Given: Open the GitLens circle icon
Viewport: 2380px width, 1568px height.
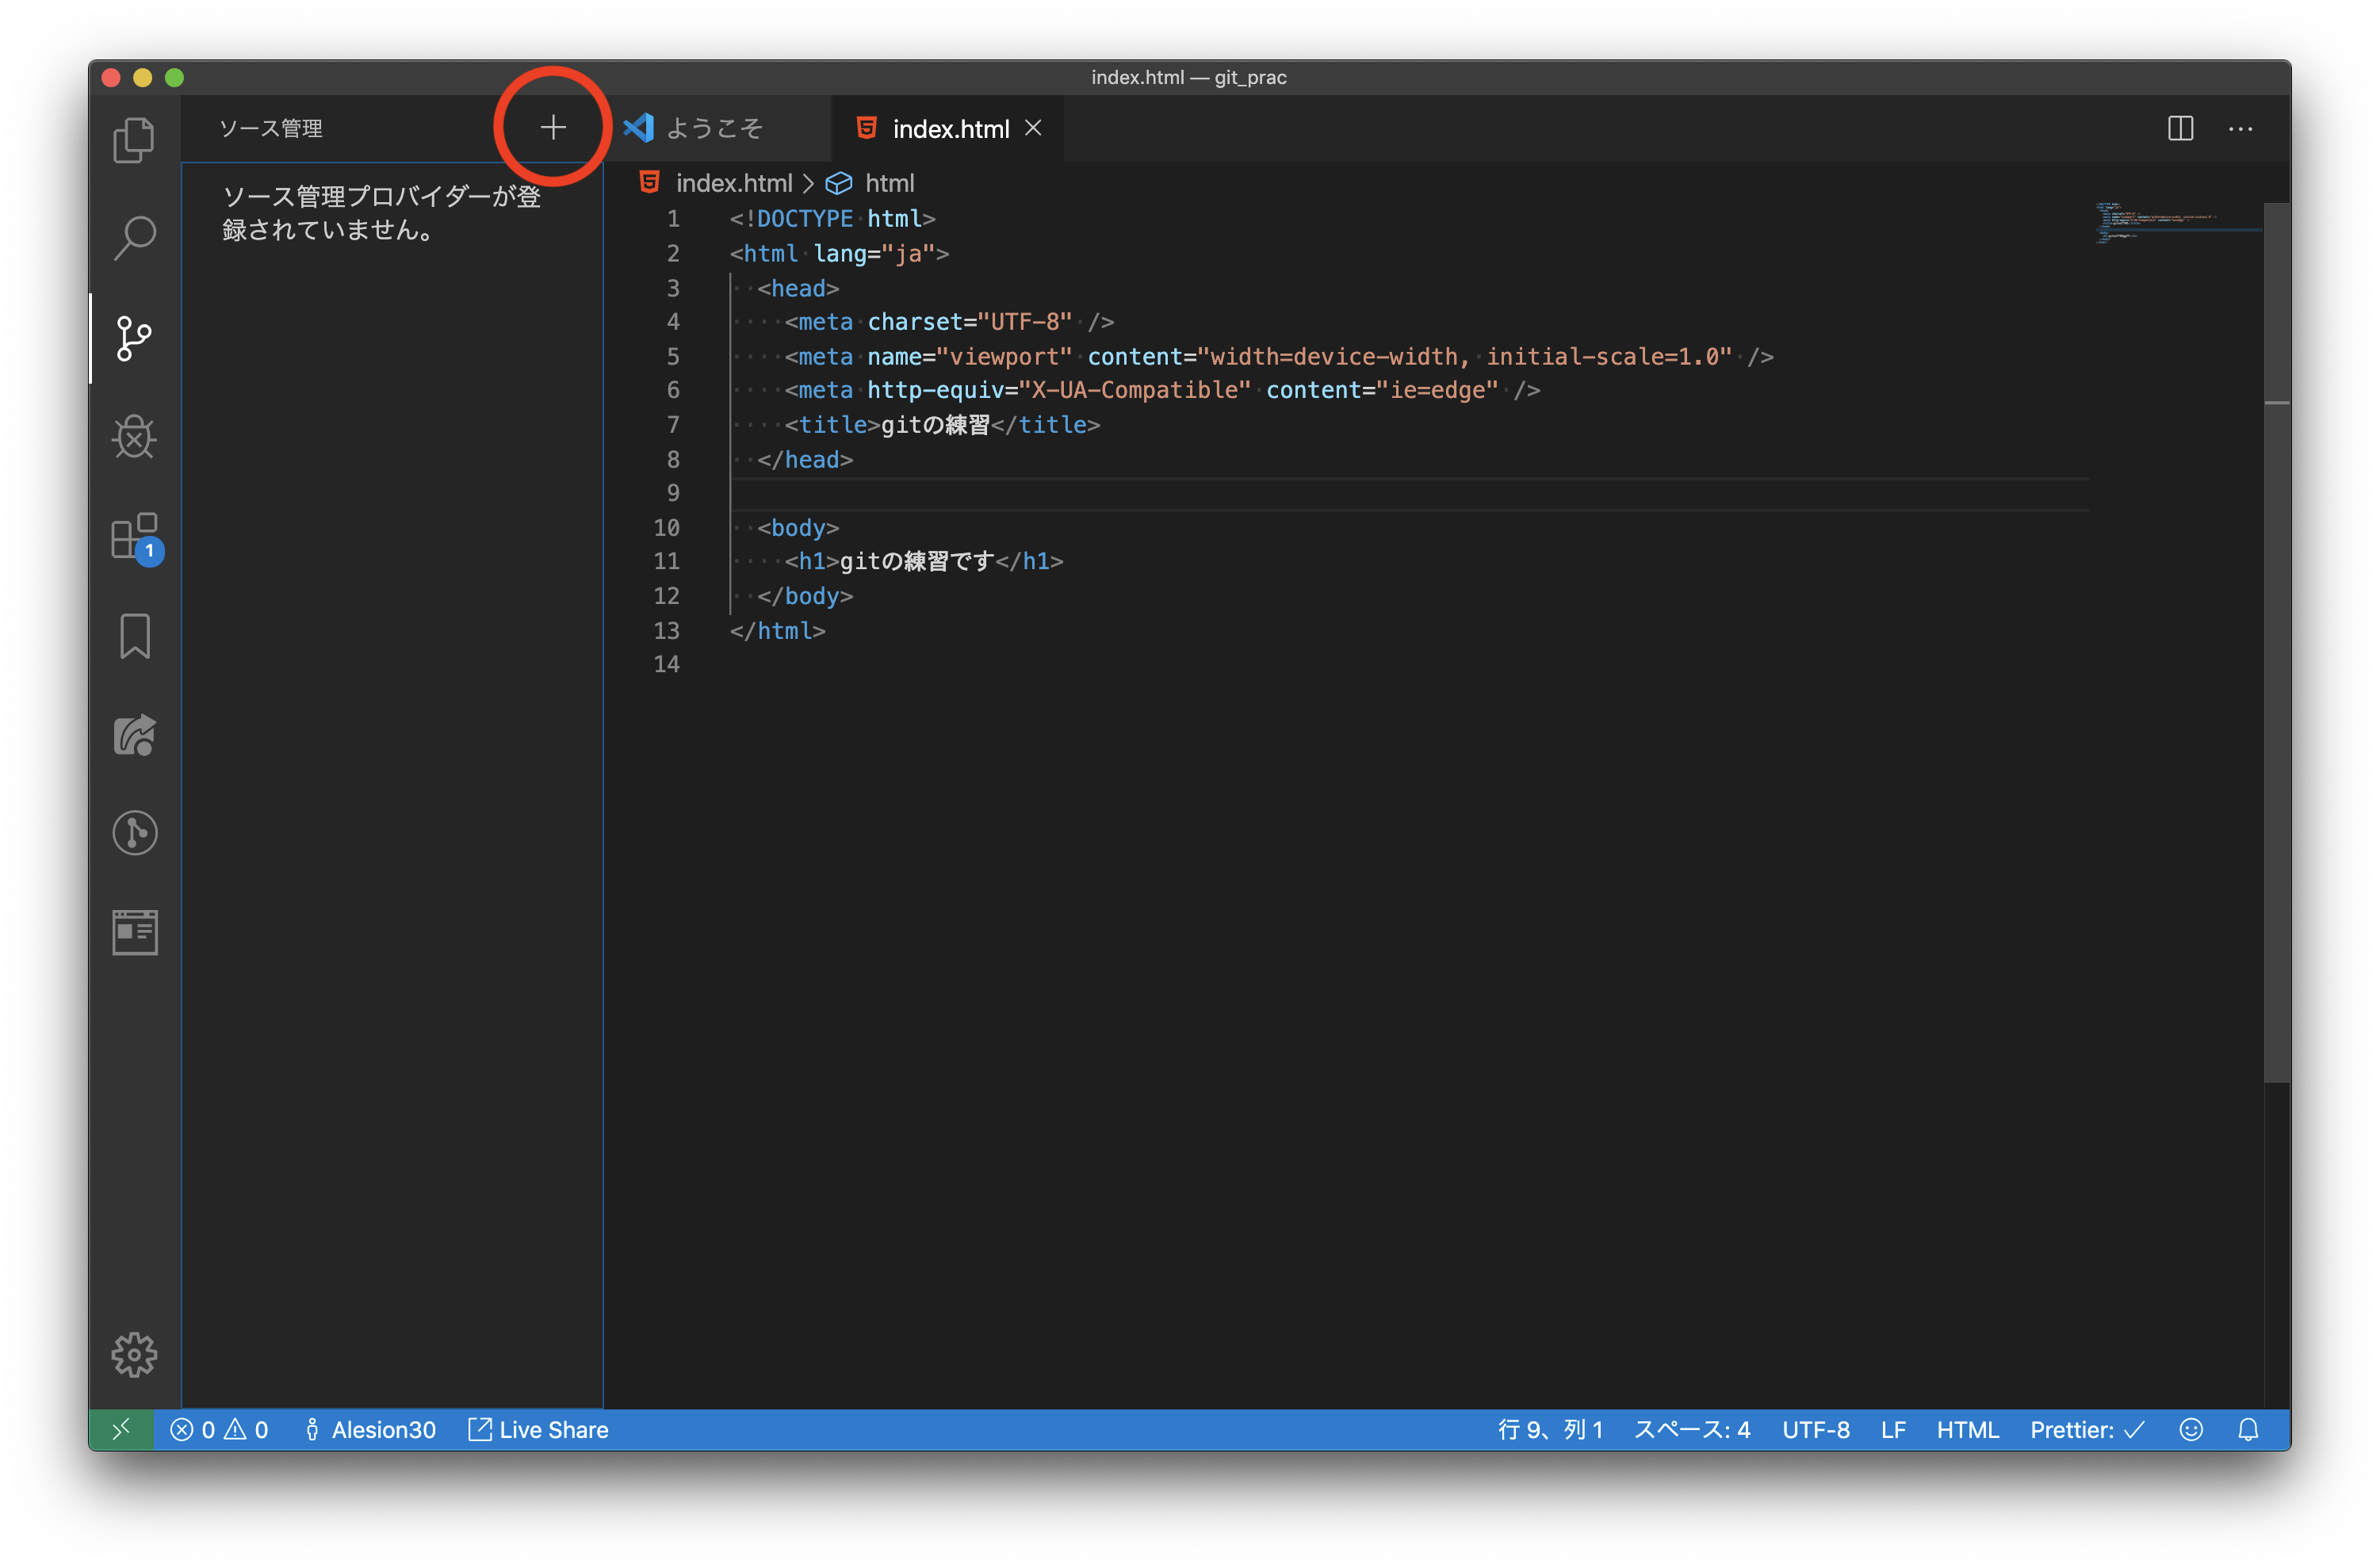Looking at the screenshot, I should click(134, 833).
